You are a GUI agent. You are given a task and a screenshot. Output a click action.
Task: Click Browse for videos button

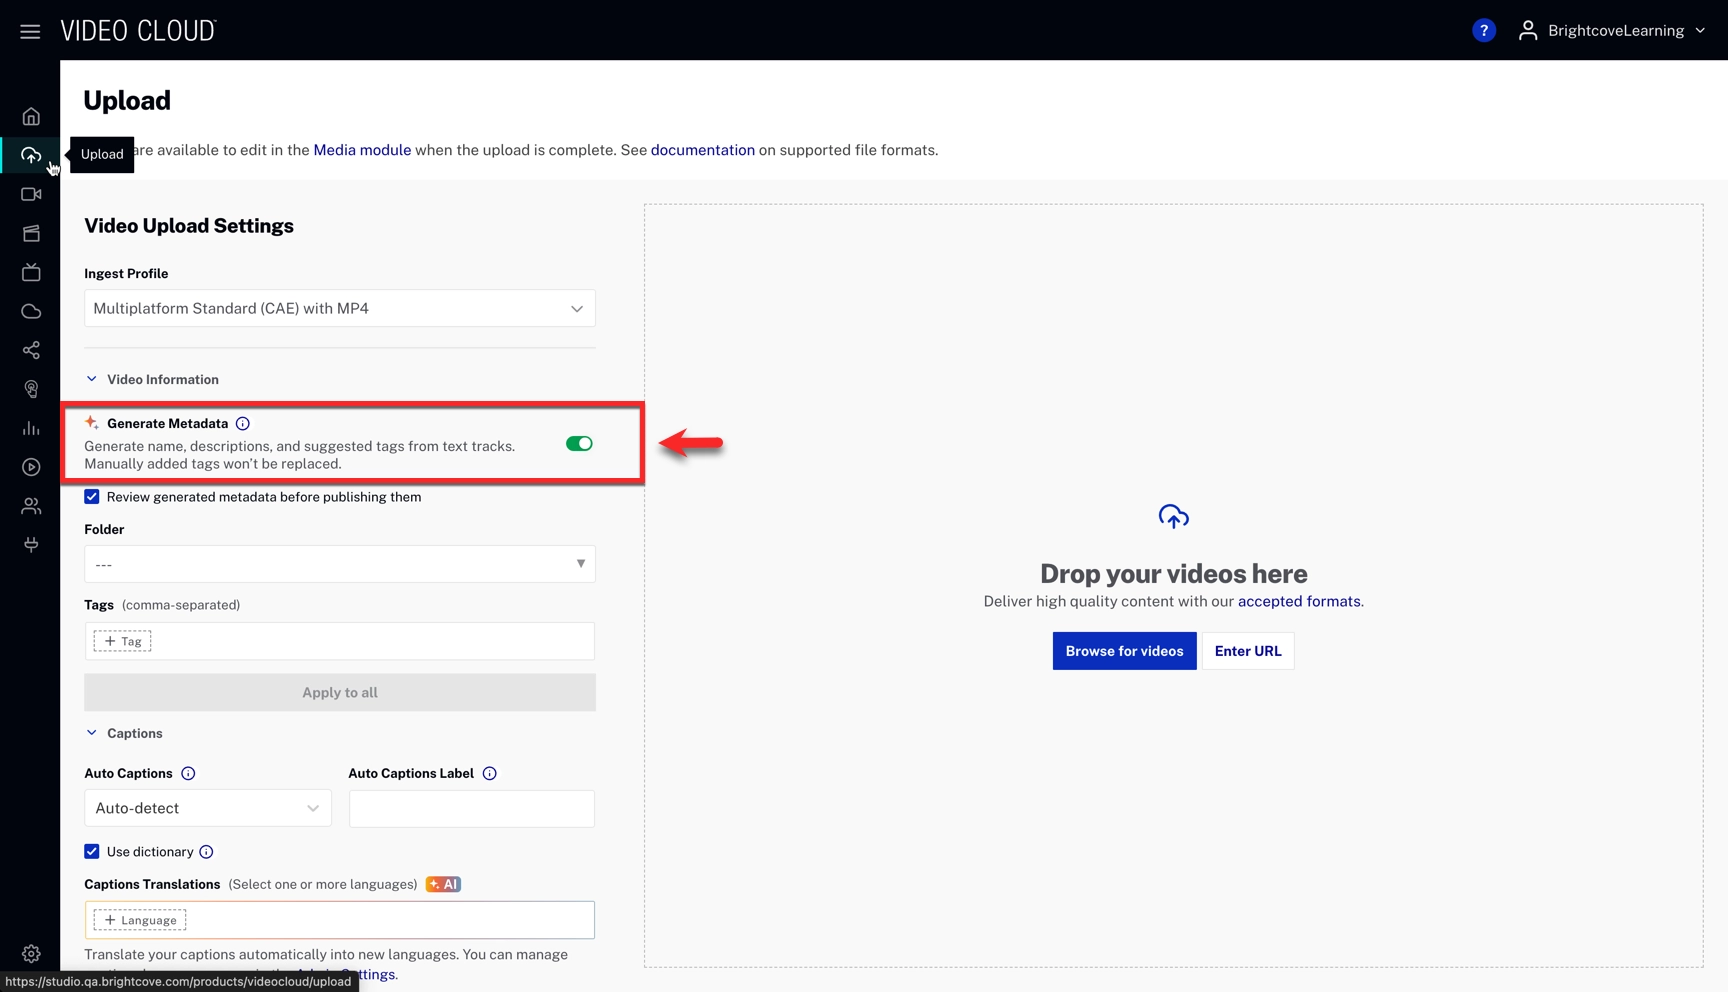click(1124, 651)
